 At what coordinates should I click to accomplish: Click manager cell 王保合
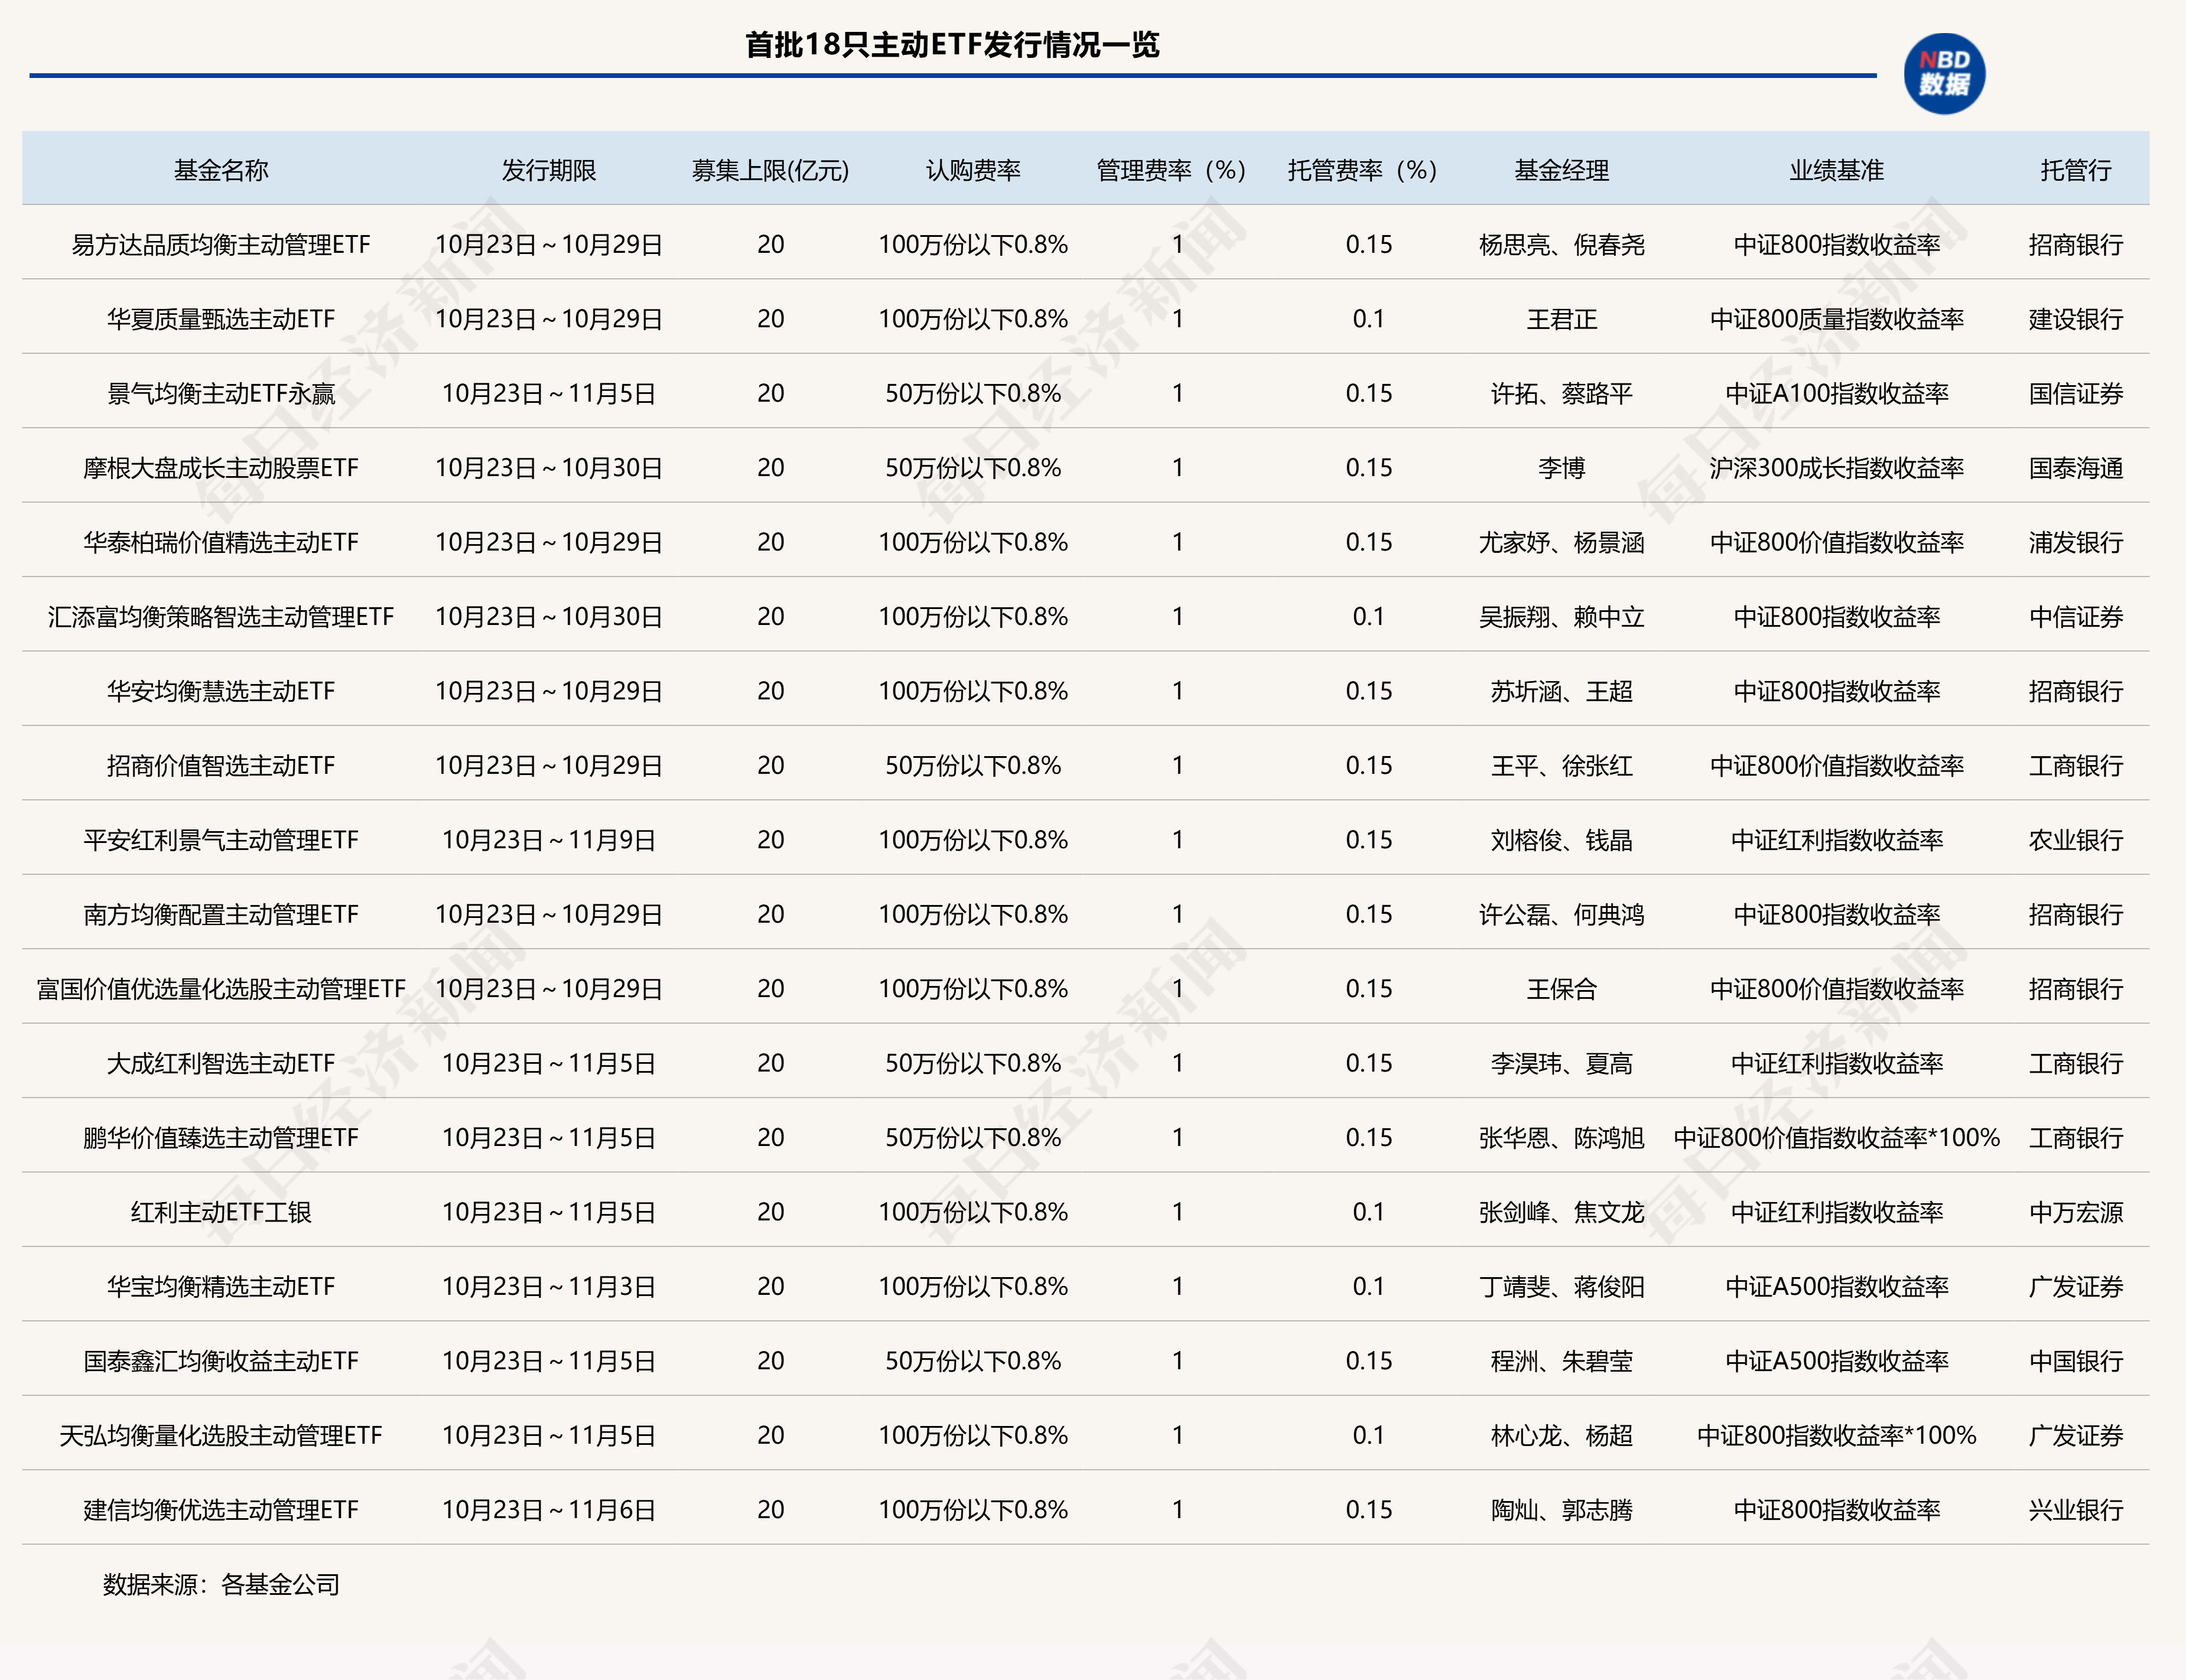pos(1561,989)
